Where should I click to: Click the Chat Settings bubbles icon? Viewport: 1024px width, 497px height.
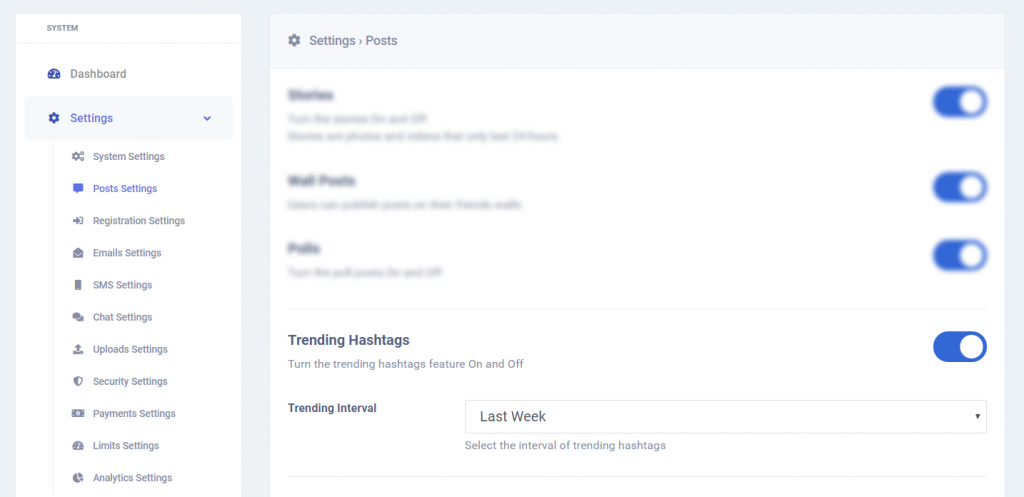78,317
